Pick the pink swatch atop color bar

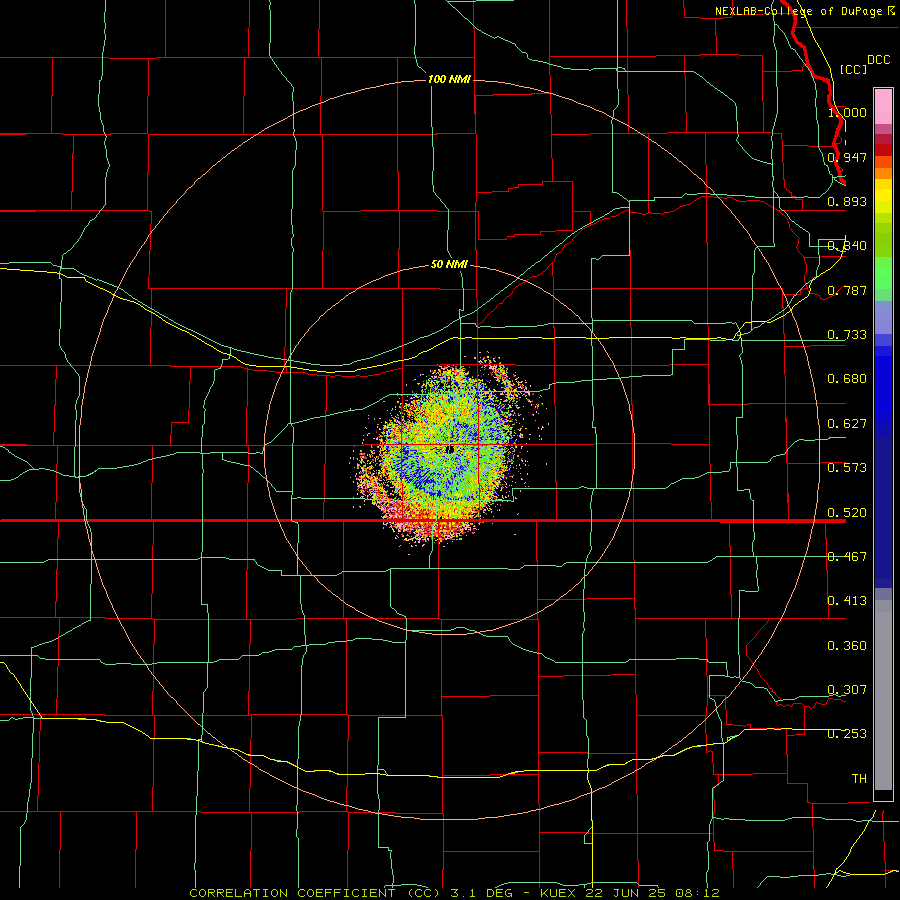click(883, 107)
